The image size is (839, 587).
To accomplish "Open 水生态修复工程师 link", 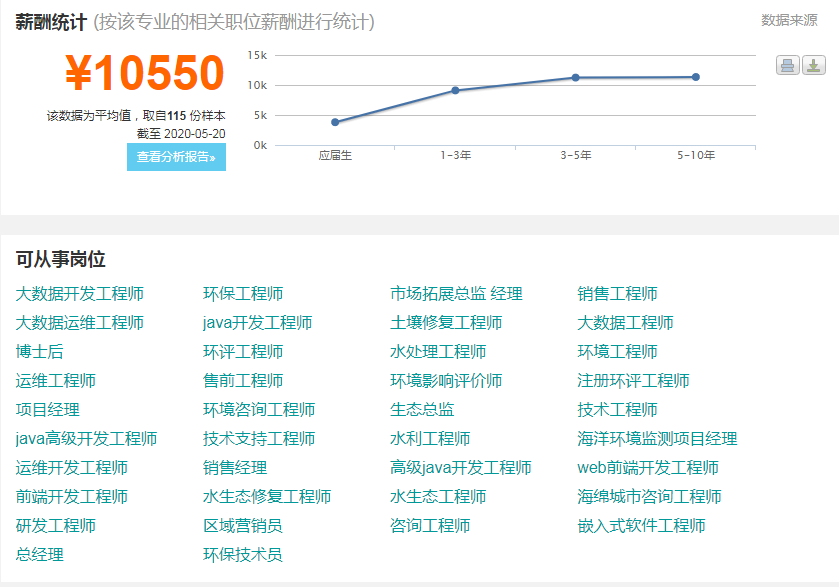I will coord(267,497).
